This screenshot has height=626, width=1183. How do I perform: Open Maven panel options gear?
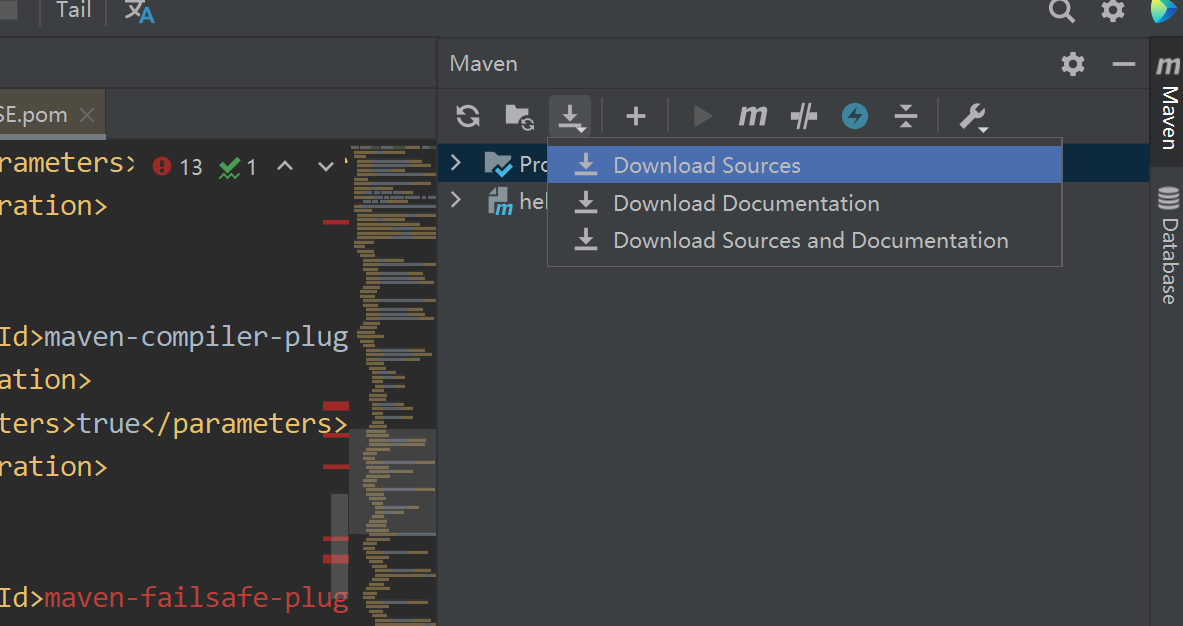click(x=1073, y=64)
